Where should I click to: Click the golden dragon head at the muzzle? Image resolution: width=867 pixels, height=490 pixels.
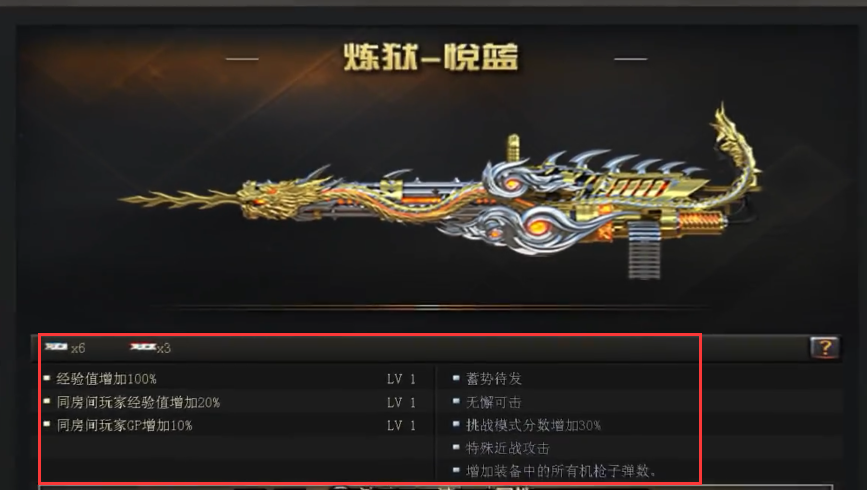coord(265,198)
